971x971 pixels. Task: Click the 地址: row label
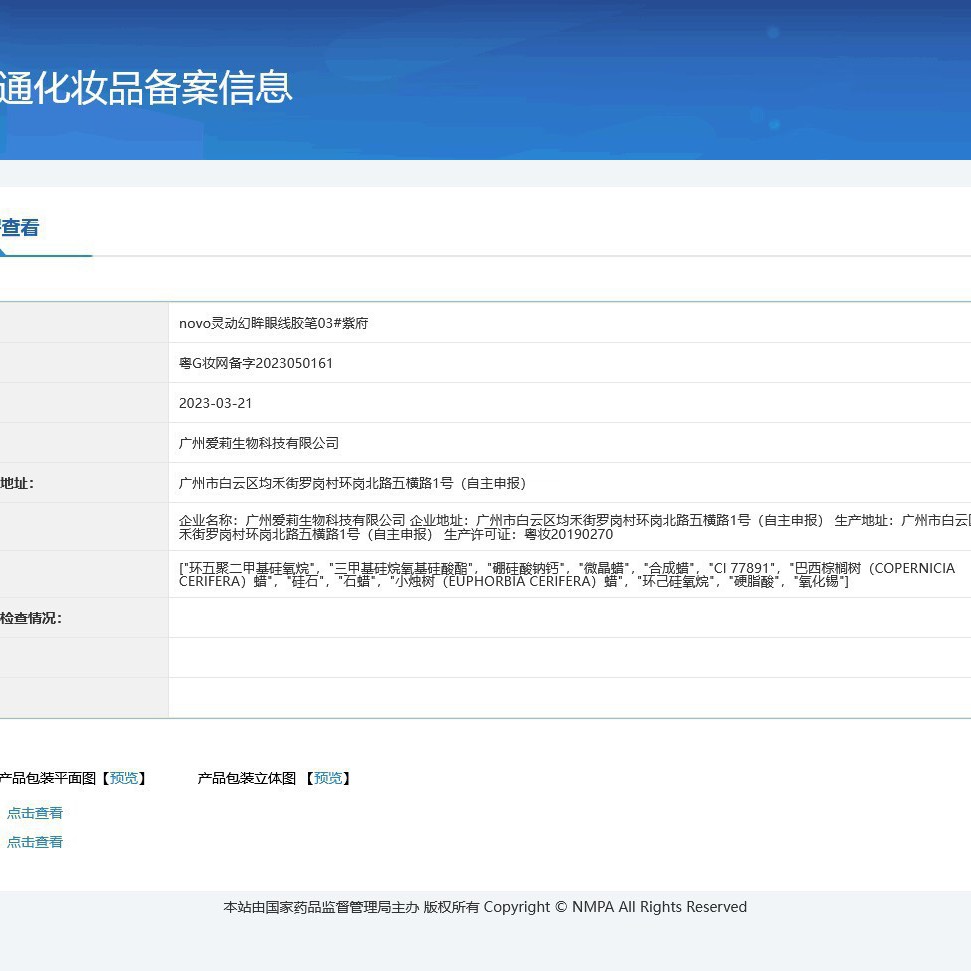click(17, 483)
